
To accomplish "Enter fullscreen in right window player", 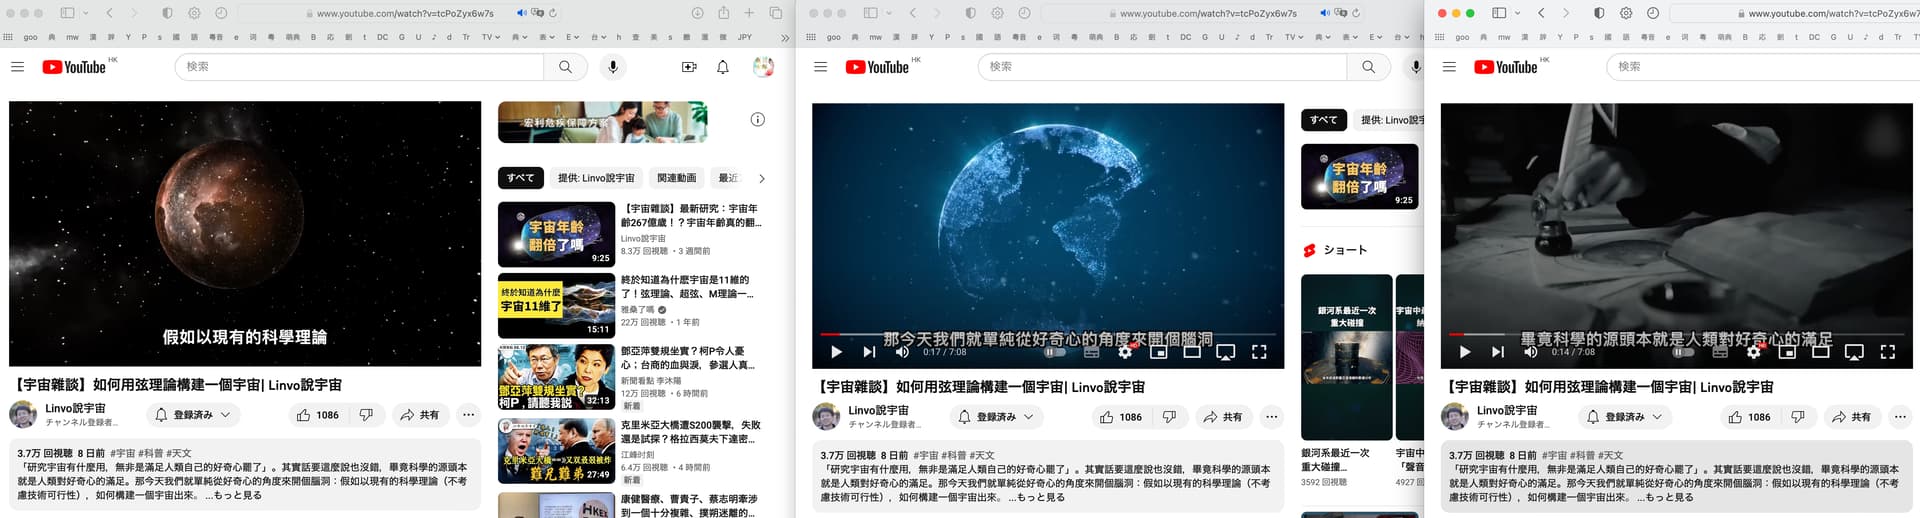I will pos(1887,352).
